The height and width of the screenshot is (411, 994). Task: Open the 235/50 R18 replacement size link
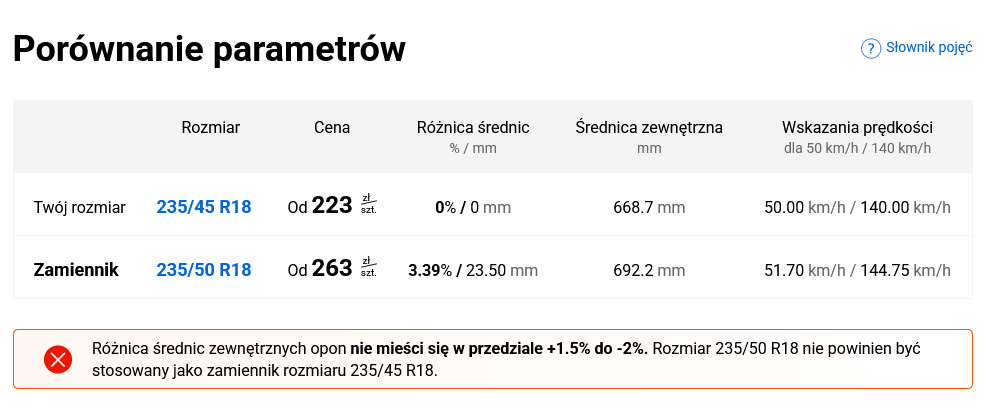pos(203,270)
